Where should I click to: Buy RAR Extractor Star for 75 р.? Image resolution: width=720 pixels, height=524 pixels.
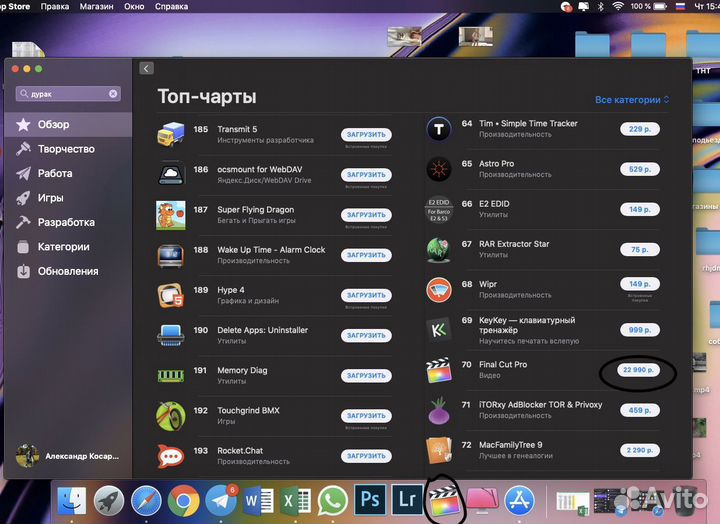(640, 249)
